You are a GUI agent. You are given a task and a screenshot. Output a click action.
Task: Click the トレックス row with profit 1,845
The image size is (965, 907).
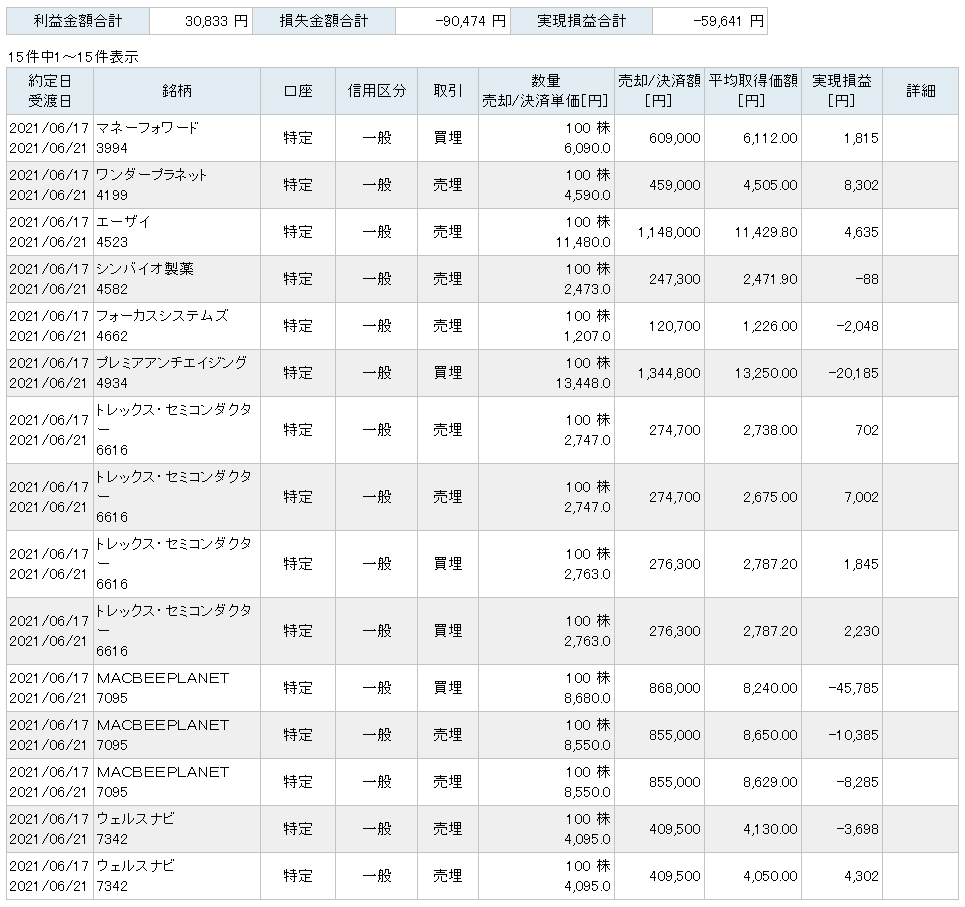[x=482, y=564]
